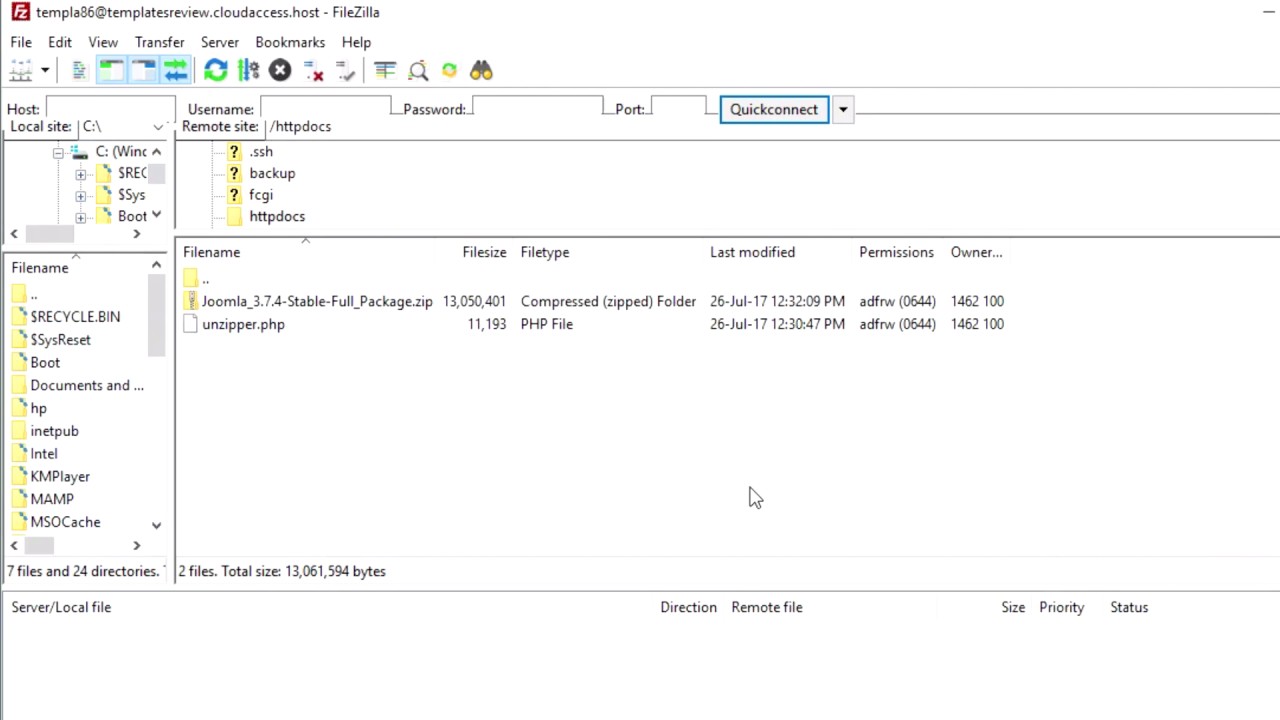Open the Bookmarks menu

pyautogui.click(x=290, y=42)
